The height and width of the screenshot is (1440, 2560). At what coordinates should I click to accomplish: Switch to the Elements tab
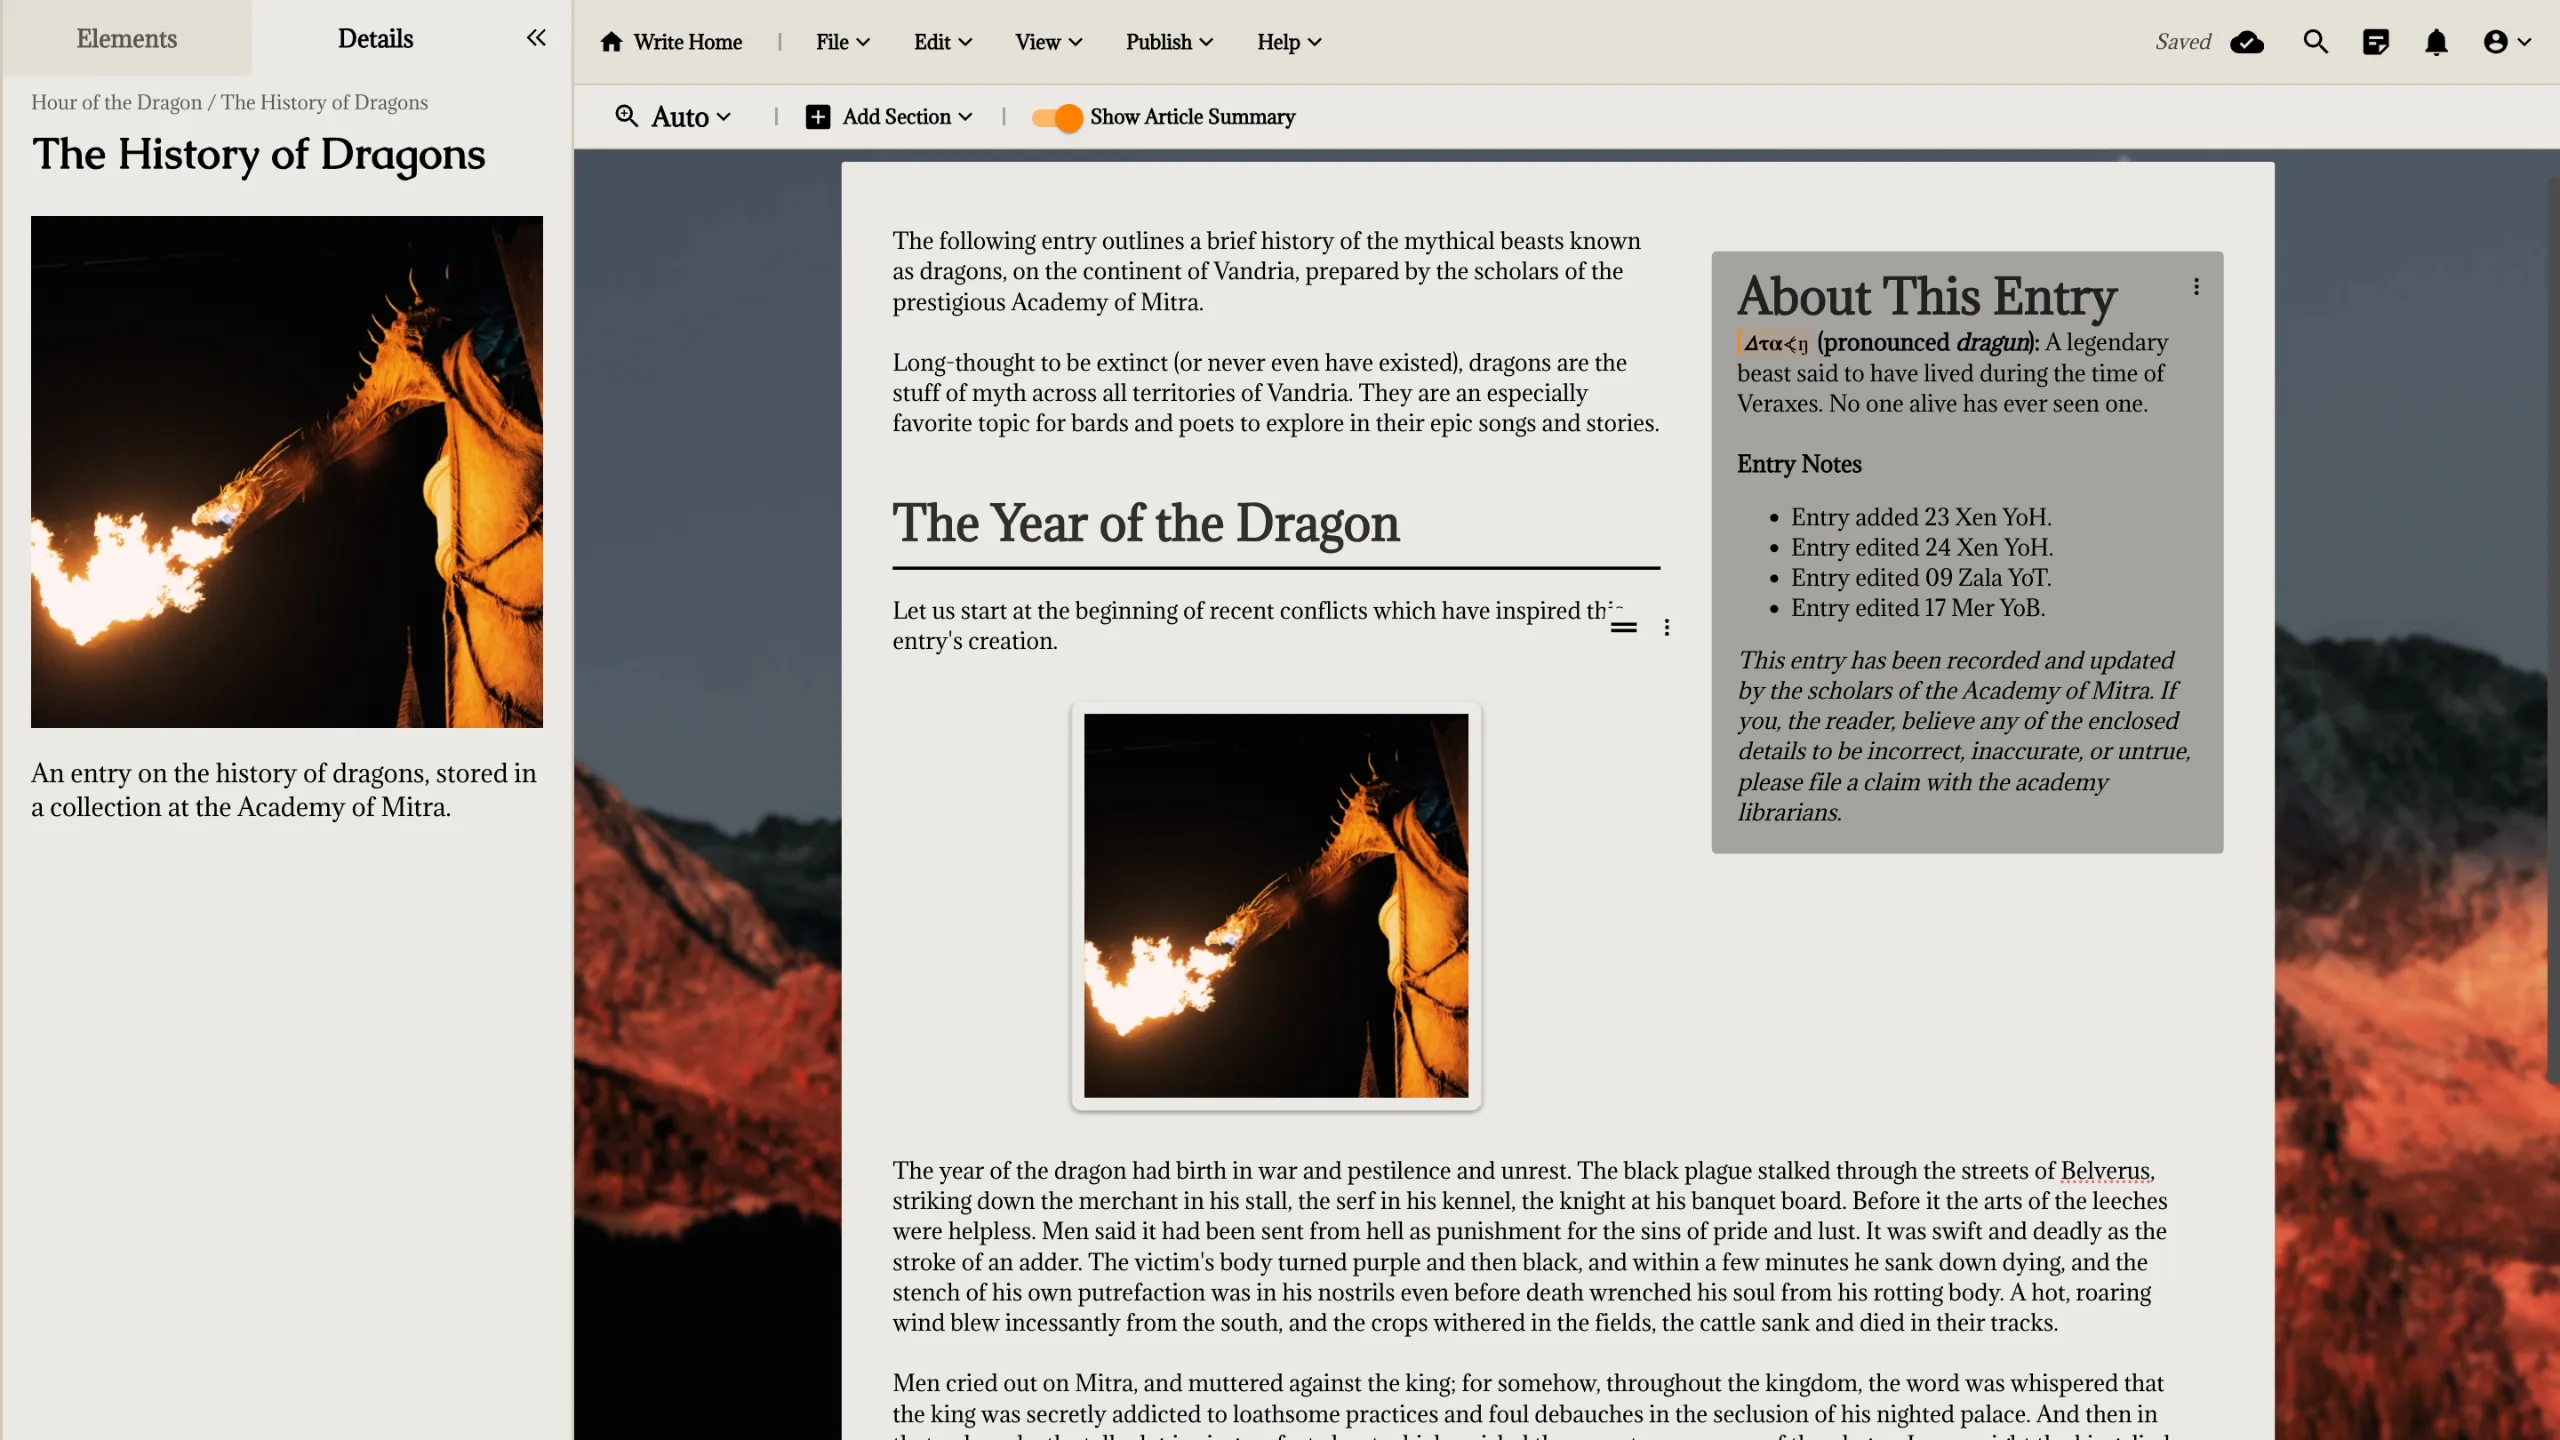[126, 38]
